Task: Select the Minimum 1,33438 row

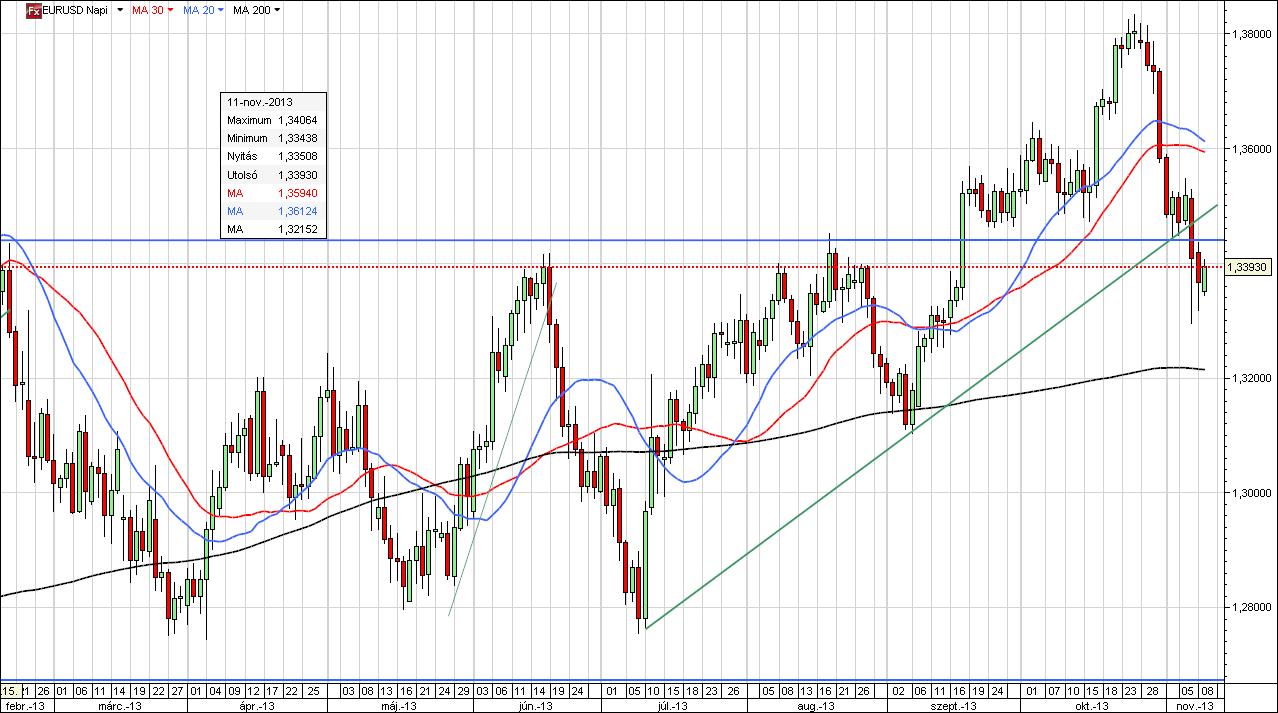Action: click(x=273, y=138)
